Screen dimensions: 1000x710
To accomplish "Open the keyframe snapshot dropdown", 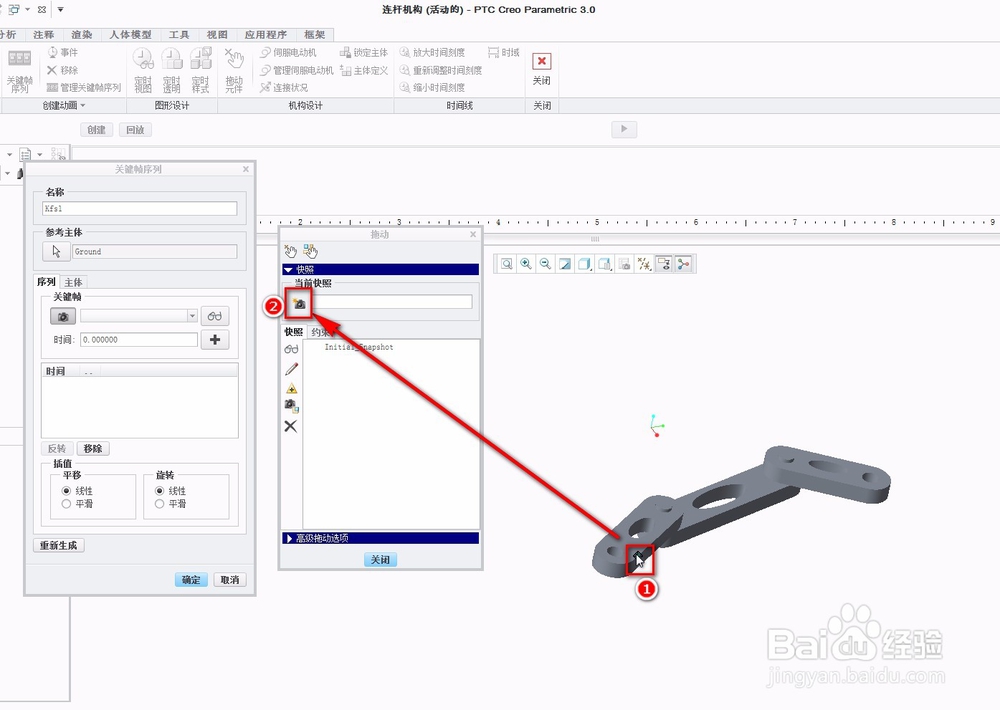I will pyautogui.click(x=192, y=316).
